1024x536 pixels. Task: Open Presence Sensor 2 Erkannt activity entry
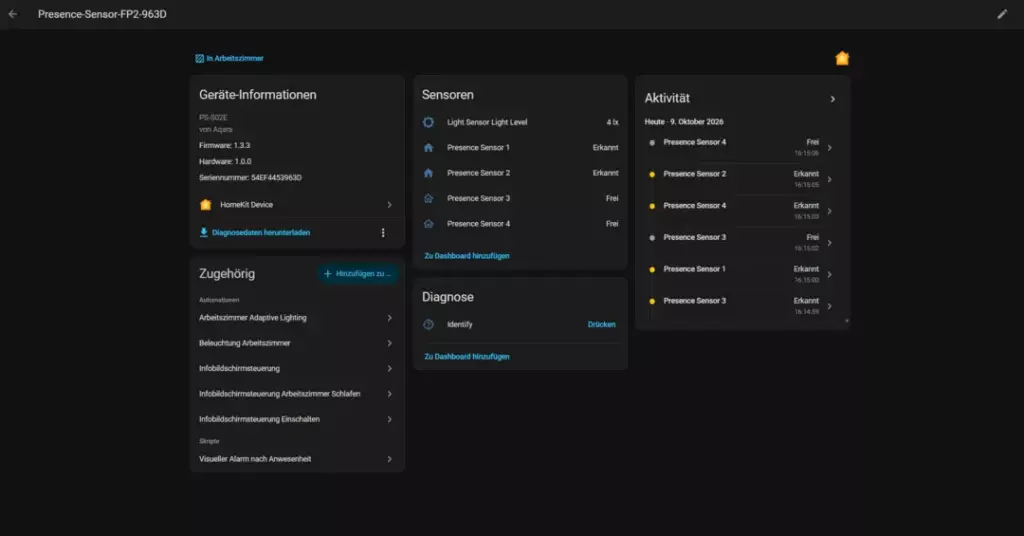[742, 179]
